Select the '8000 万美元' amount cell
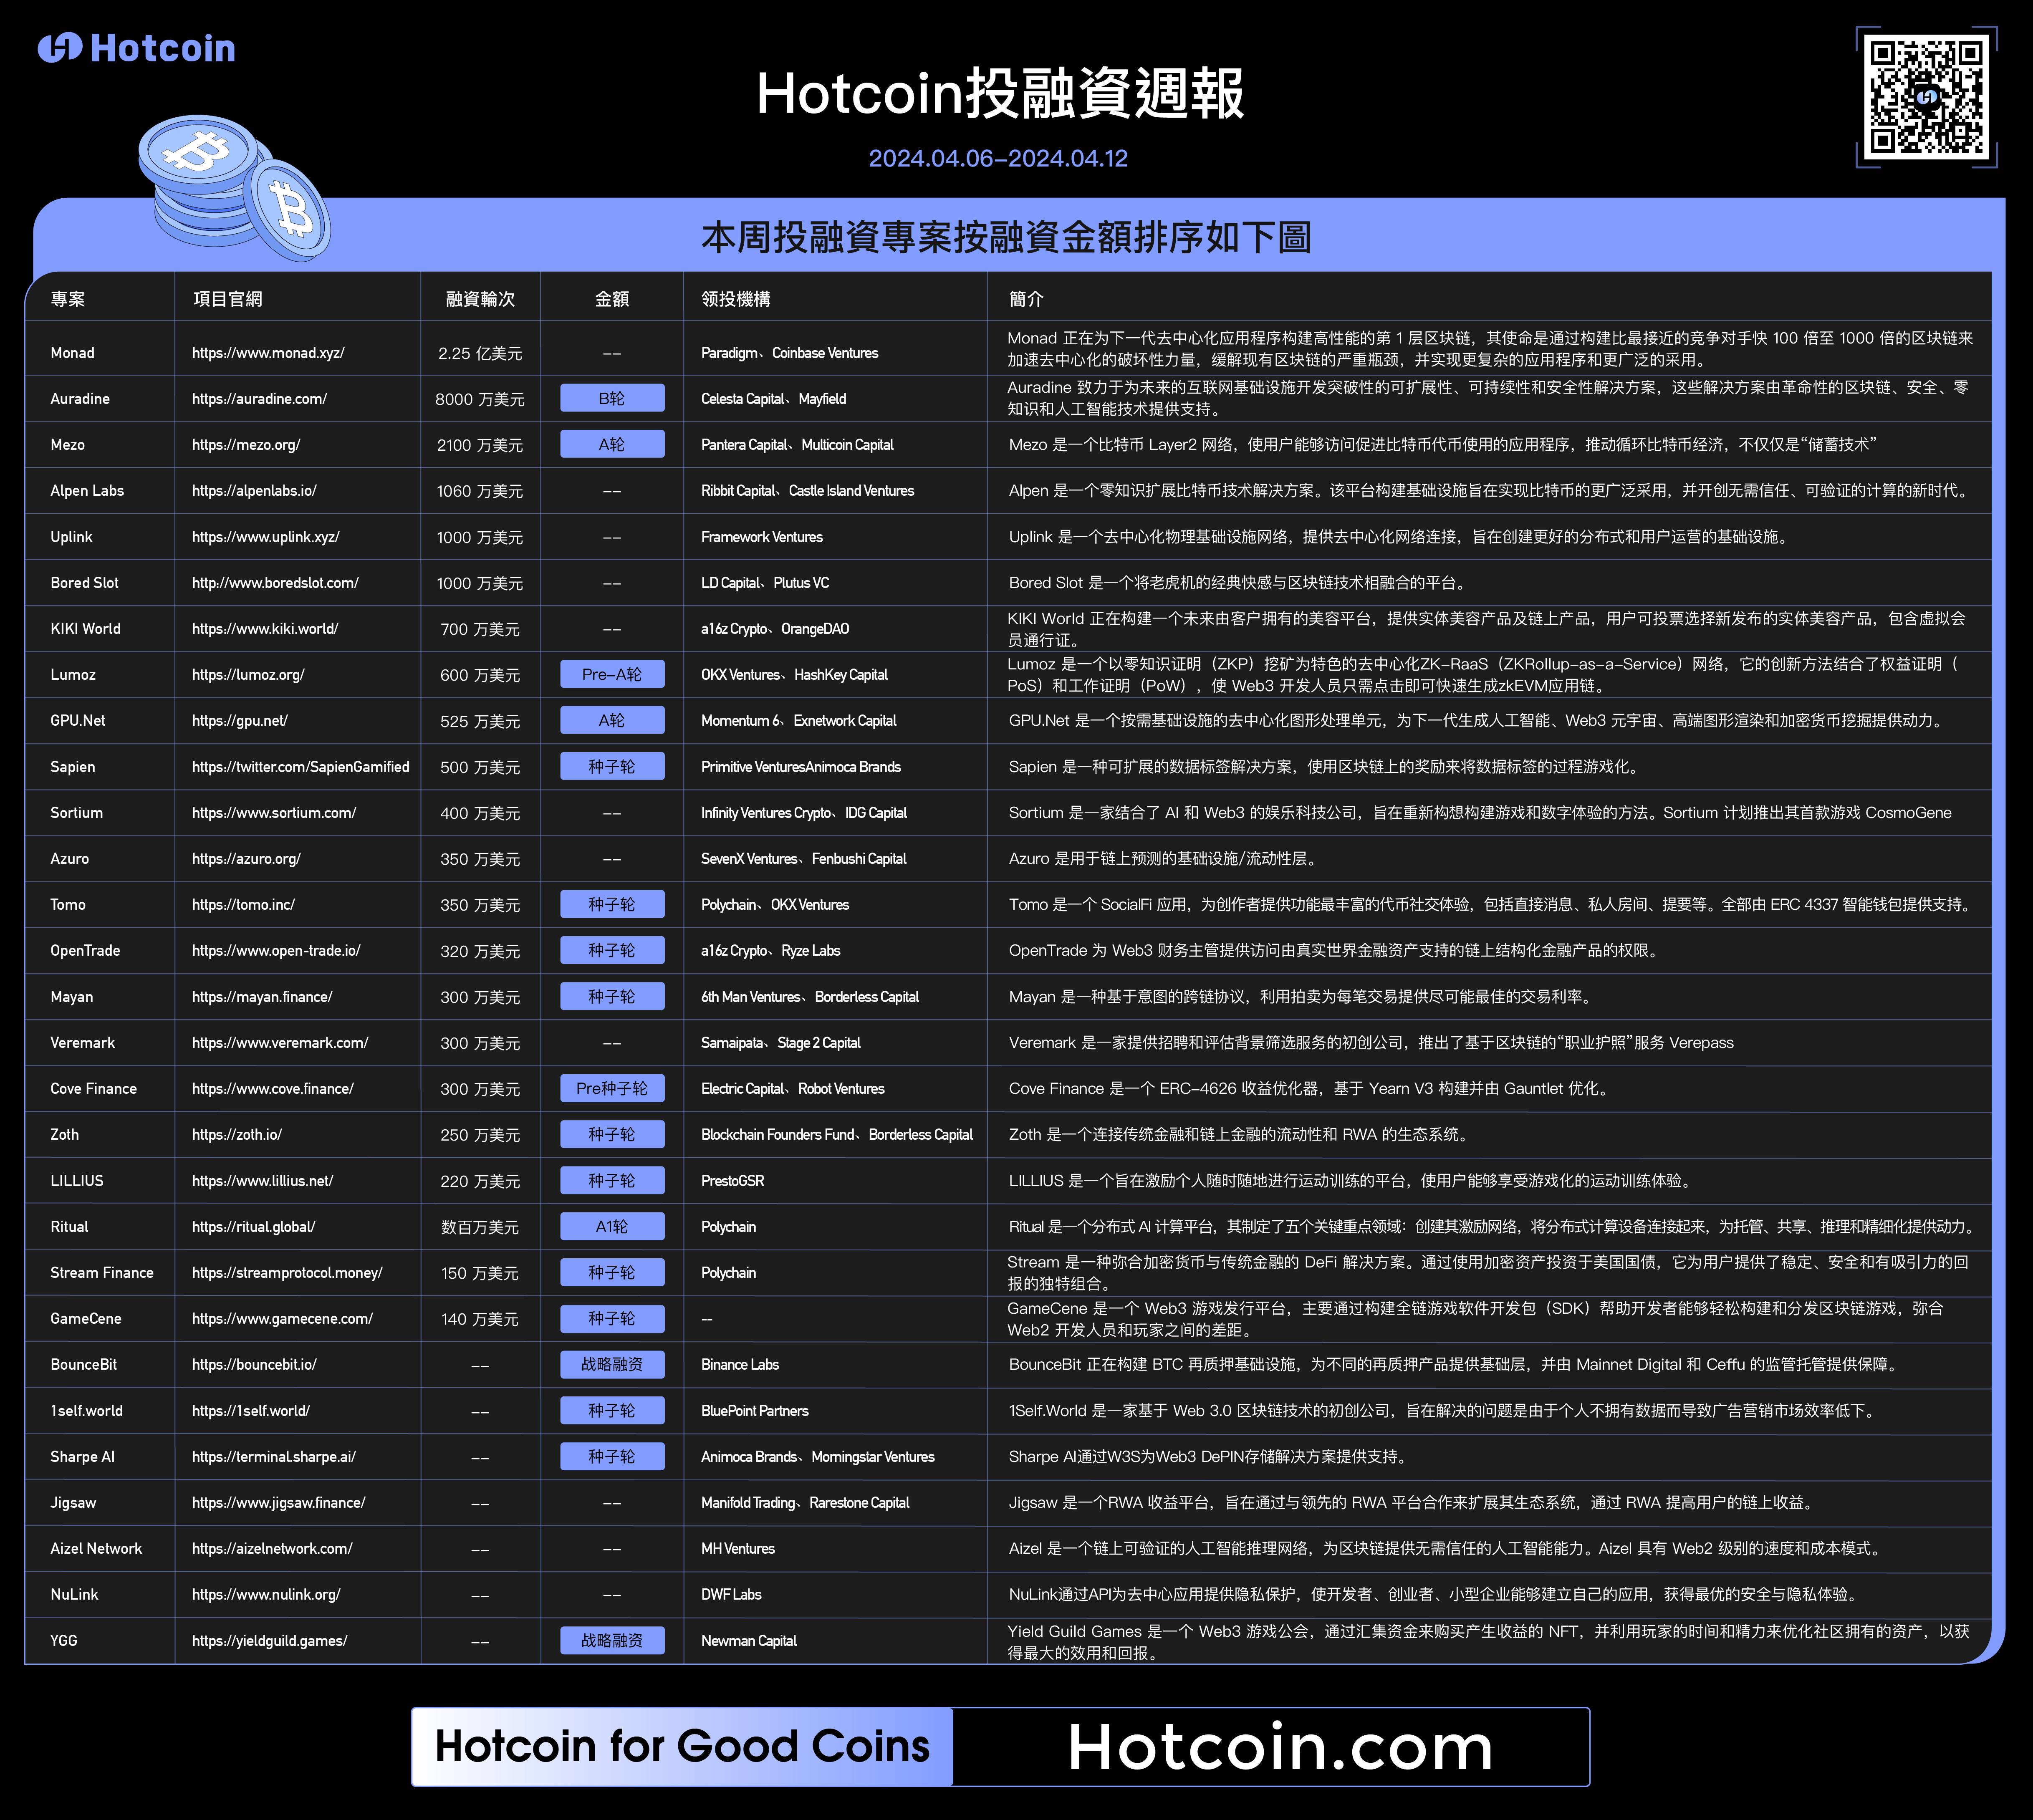This screenshot has height=1820, width=2033. [x=480, y=399]
